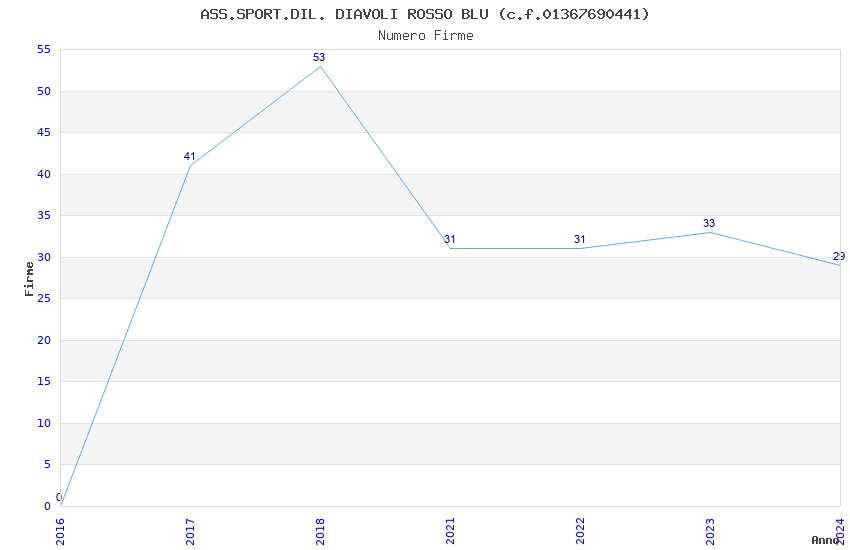
Task: Click the data label 53 at the 2018 peak
Action: click(x=319, y=57)
